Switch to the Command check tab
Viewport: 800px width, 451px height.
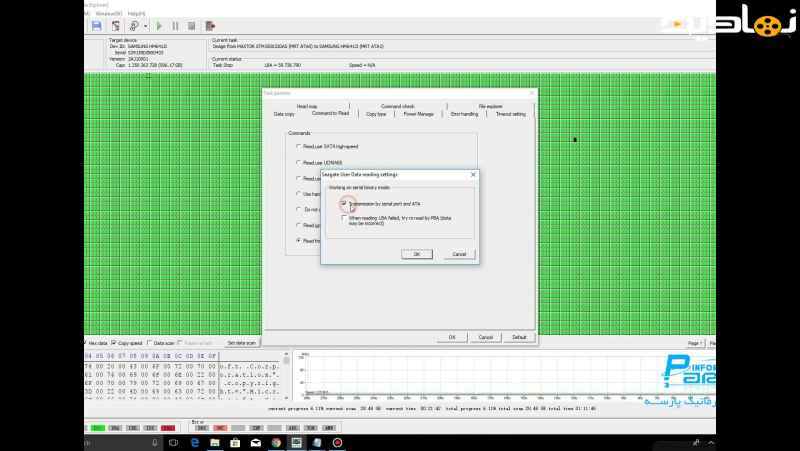pyautogui.click(x=397, y=106)
